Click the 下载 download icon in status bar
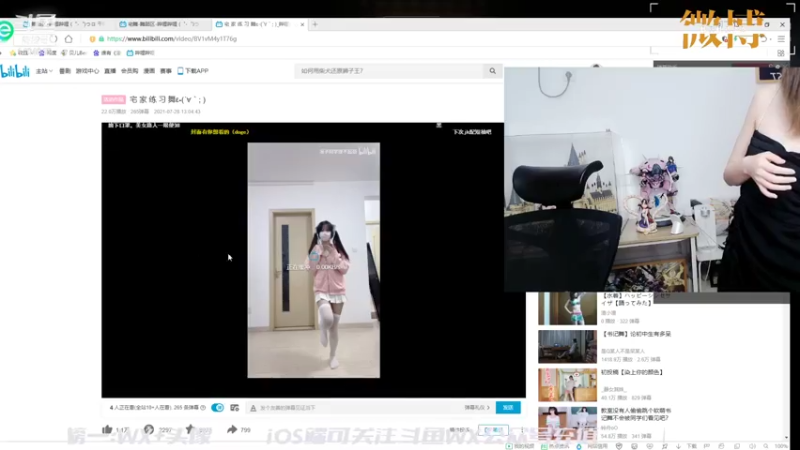This screenshot has width=800, height=450. [687, 446]
